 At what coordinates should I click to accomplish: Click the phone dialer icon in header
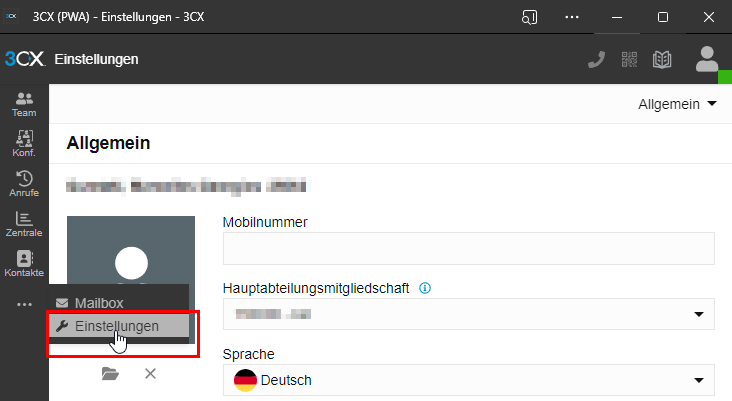pyautogui.click(x=596, y=59)
